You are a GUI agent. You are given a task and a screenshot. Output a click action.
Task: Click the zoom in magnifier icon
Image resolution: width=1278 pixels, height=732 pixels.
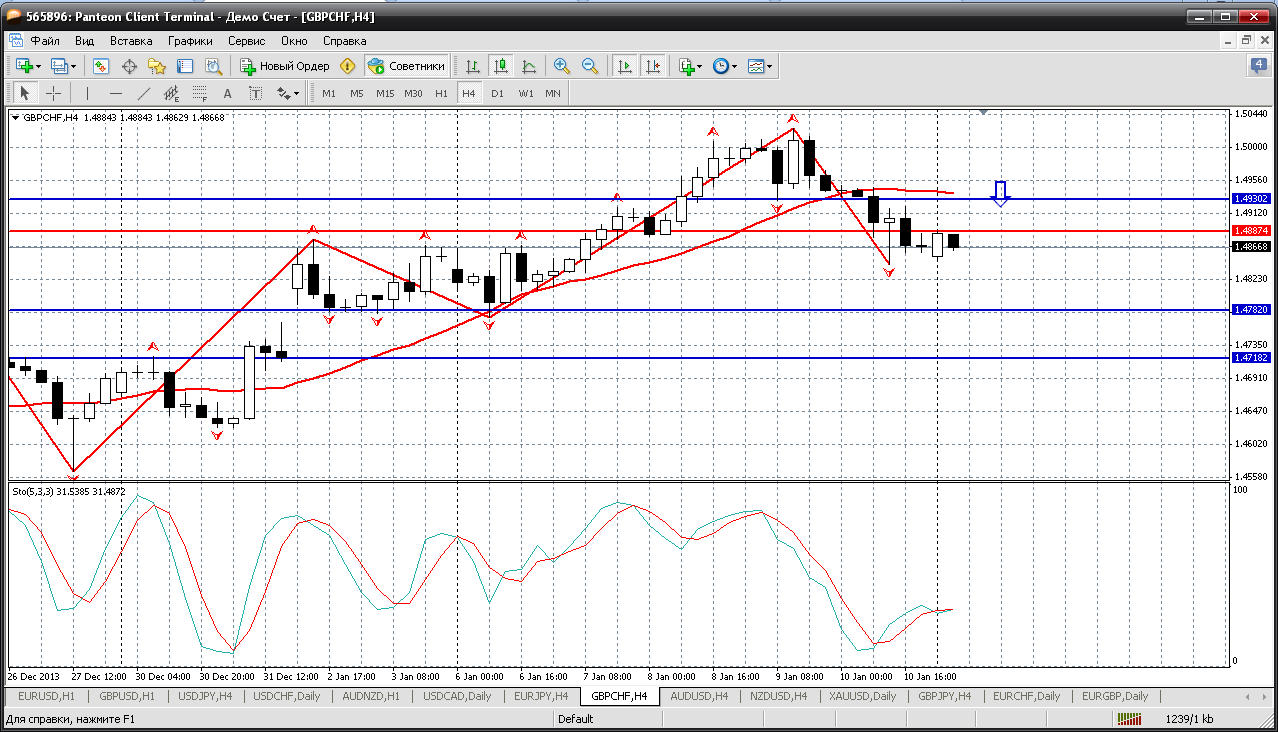(x=562, y=66)
